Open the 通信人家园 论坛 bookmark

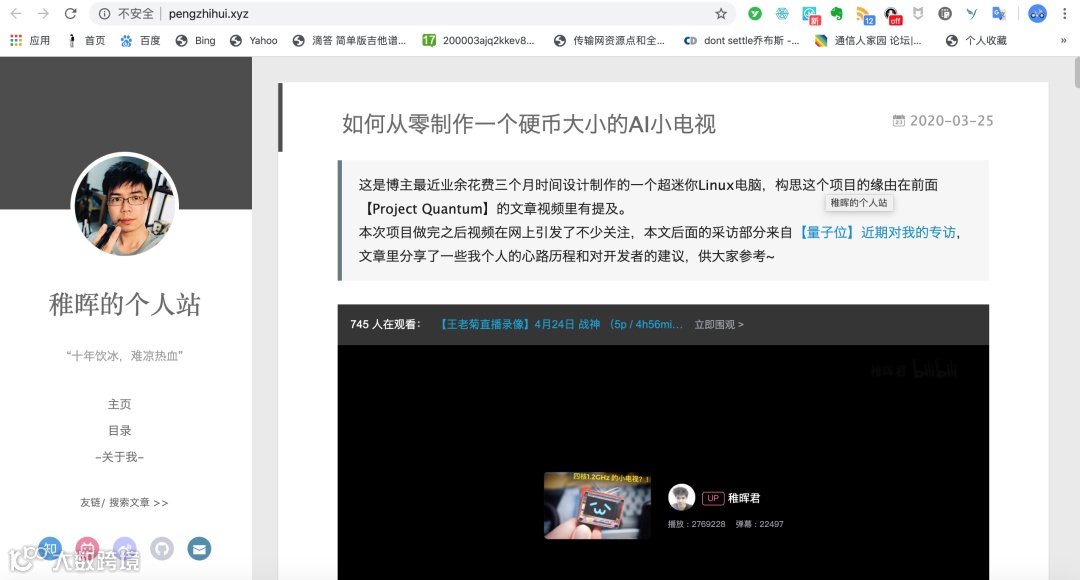(x=868, y=41)
